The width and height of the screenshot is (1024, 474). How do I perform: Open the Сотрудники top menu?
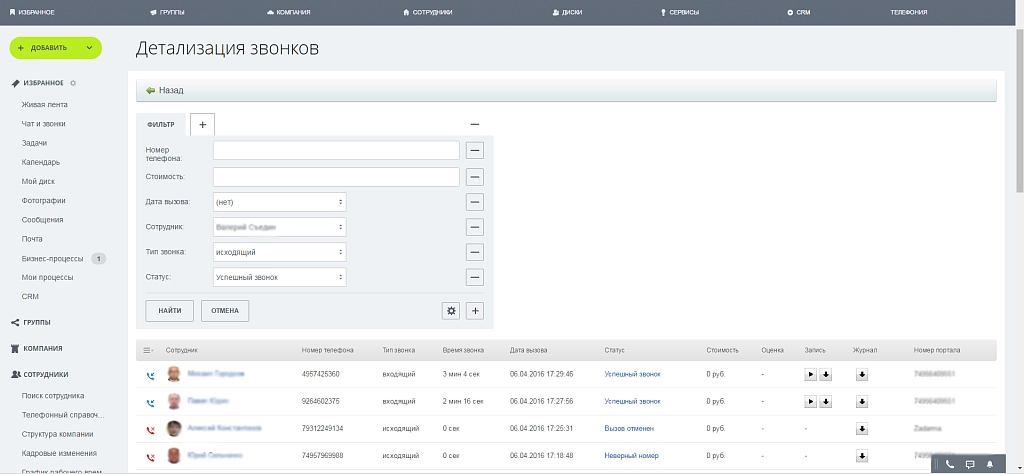(428, 12)
